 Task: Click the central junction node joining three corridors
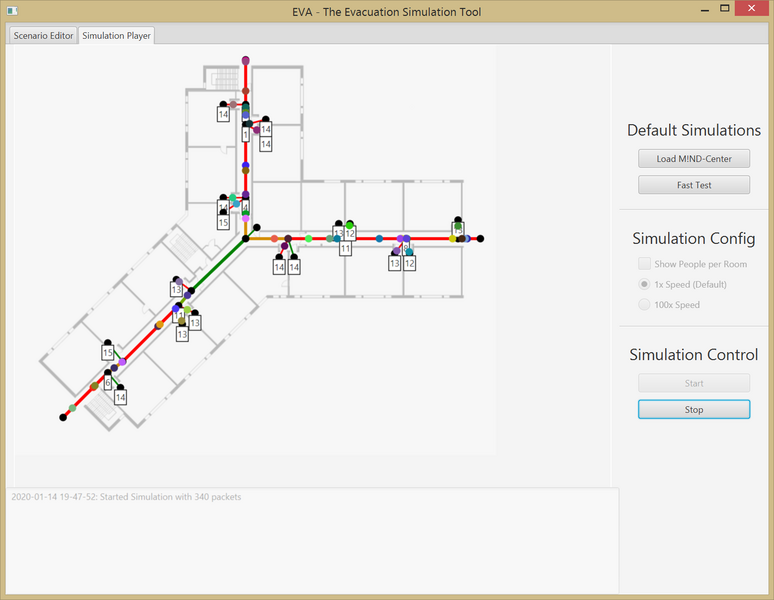point(246,239)
